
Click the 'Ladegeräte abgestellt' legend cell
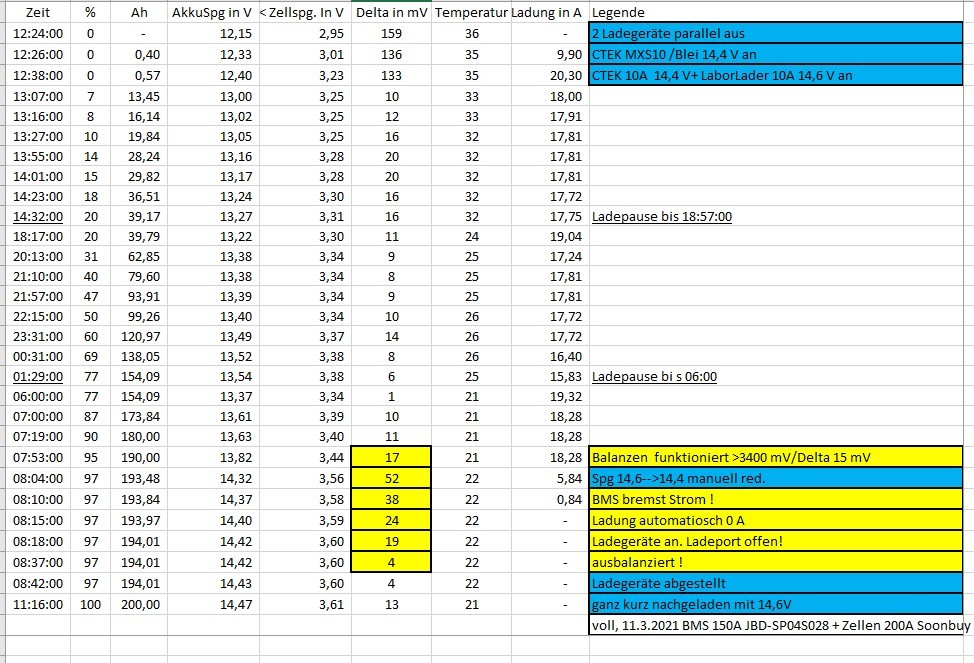coord(776,583)
